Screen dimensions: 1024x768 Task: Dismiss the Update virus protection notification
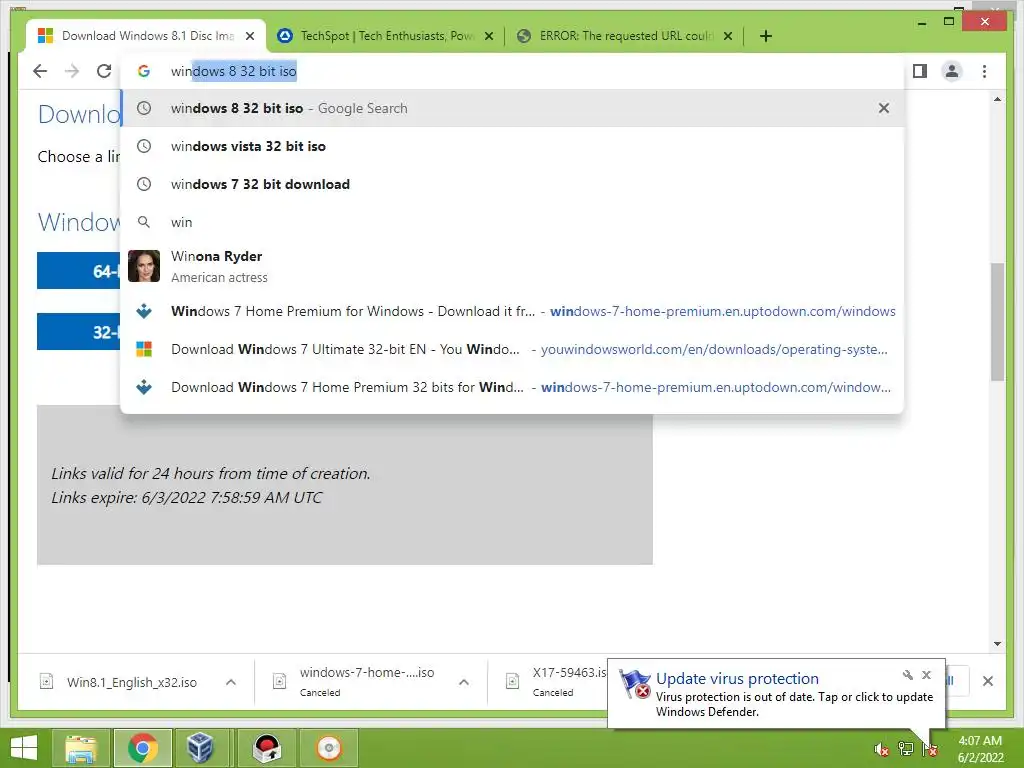[x=927, y=675]
